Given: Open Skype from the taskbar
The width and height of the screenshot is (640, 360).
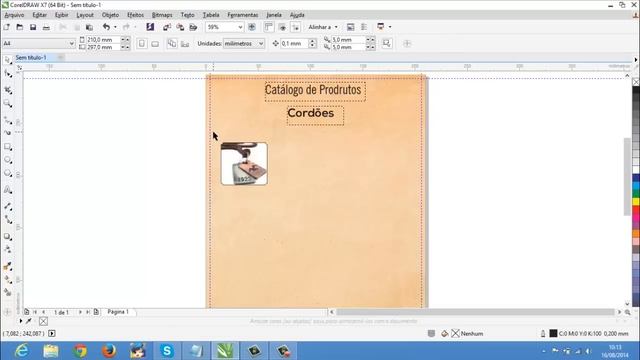Looking at the screenshot, I should click(x=167, y=351).
